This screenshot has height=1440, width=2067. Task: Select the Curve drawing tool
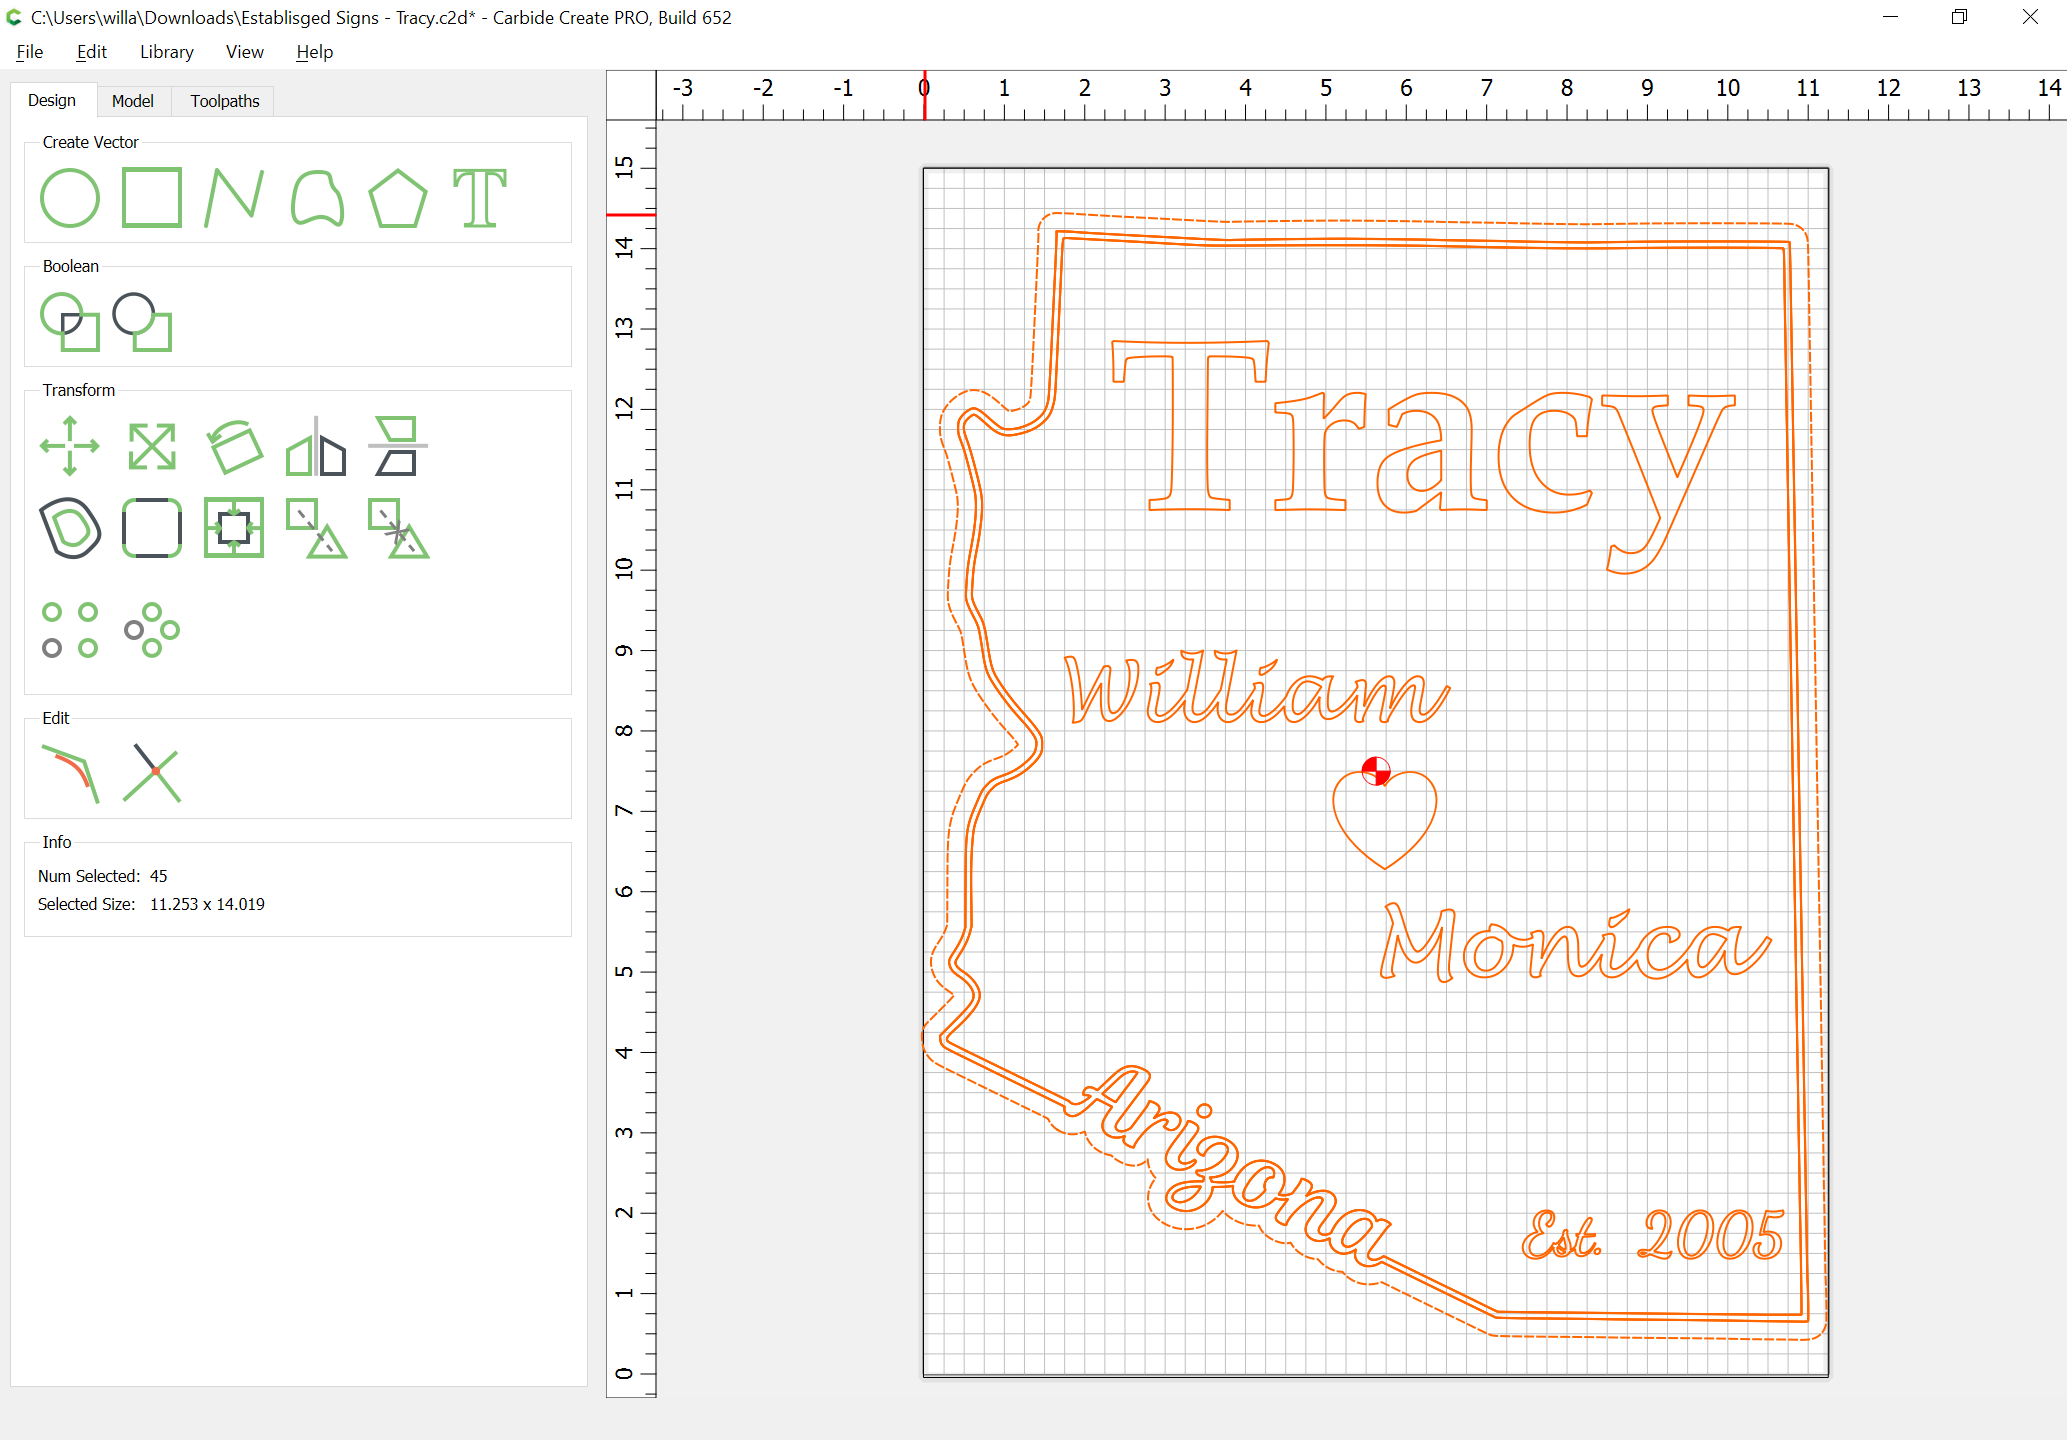pos(317,198)
